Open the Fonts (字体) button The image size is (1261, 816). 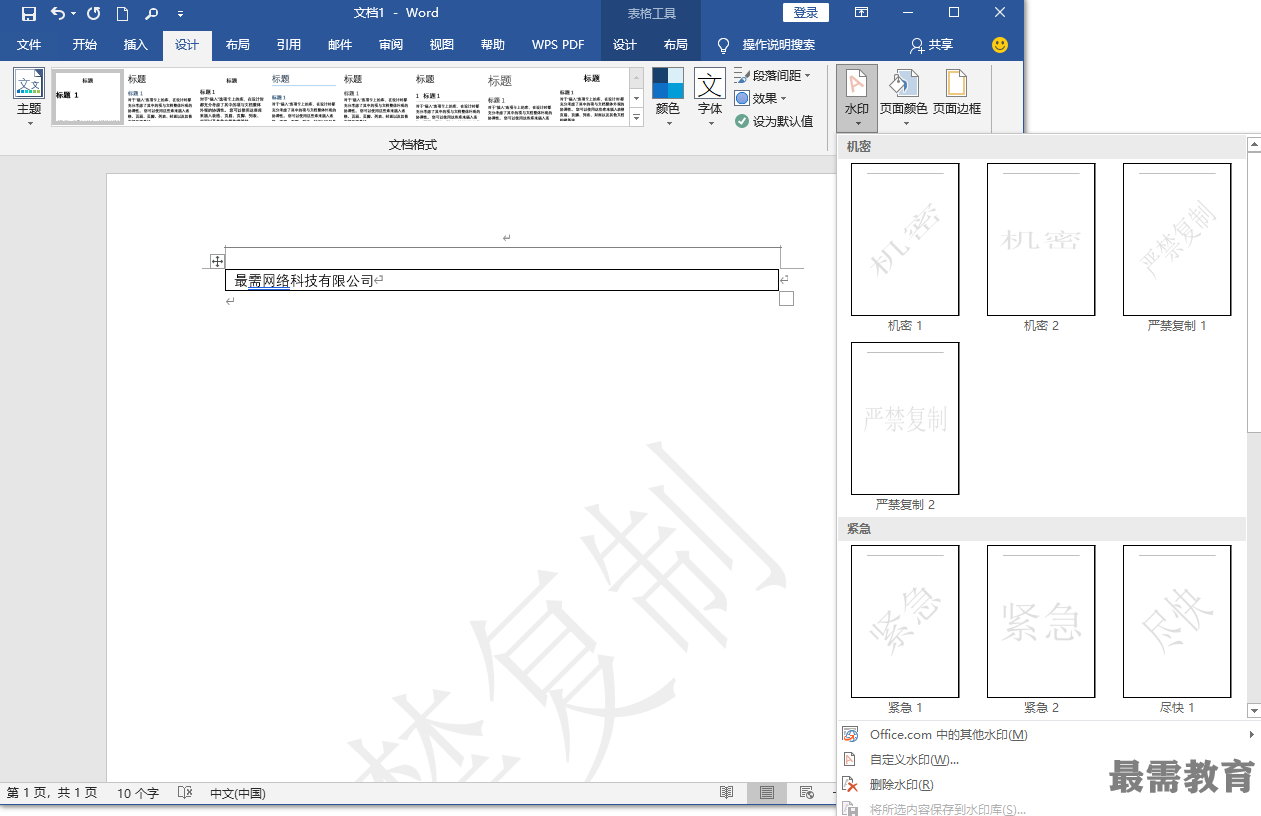click(710, 97)
